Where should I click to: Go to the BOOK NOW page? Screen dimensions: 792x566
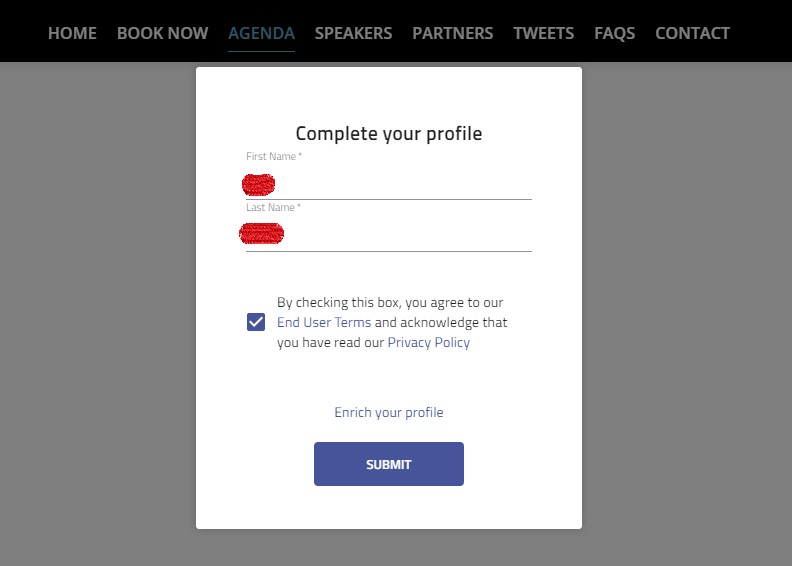tap(162, 33)
